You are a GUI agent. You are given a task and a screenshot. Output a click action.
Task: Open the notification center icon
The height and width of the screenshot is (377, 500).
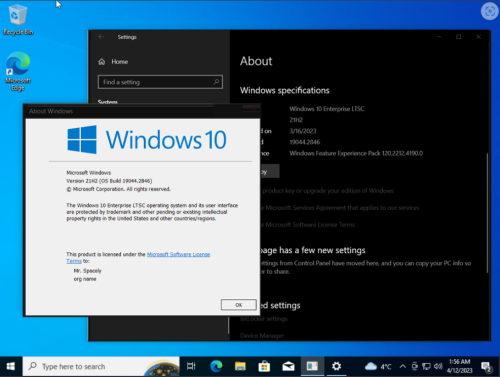coord(486,367)
